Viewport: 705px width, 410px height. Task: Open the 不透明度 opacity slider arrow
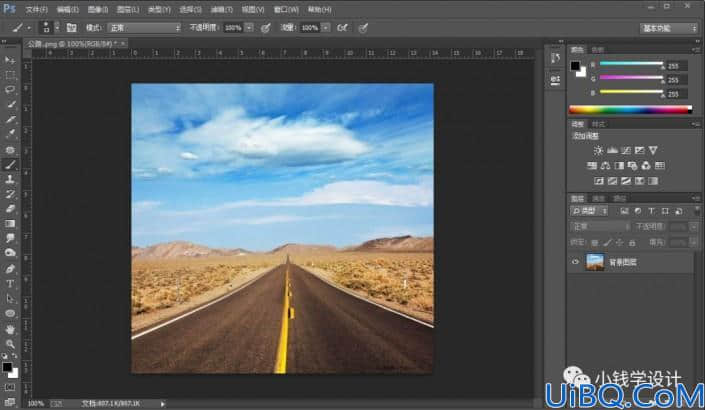(249, 28)
